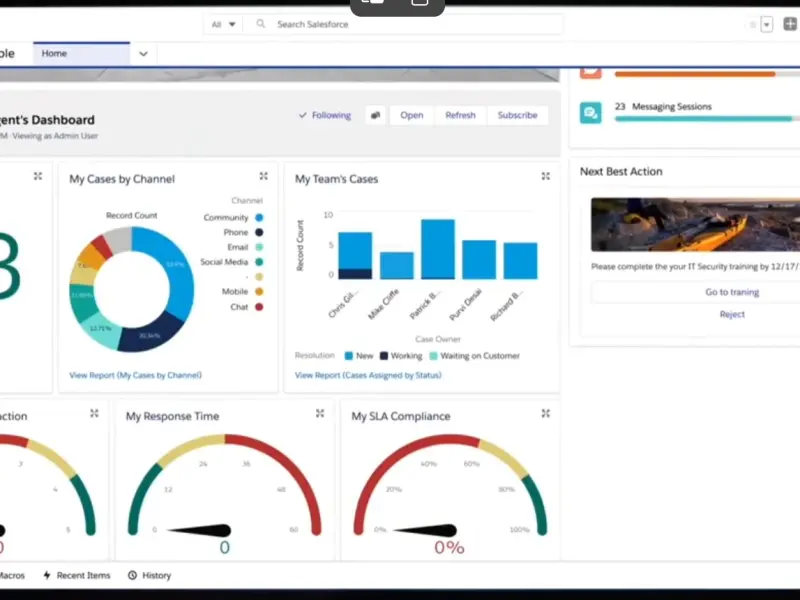
Task: Open Recent Items in utility bar
Action: pos(76,575)
